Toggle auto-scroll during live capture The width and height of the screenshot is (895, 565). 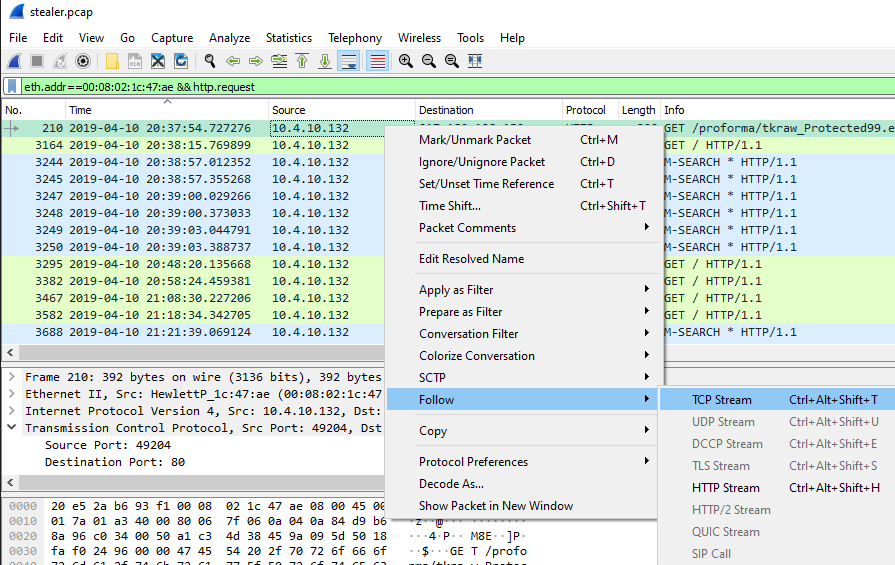[349, 61]
